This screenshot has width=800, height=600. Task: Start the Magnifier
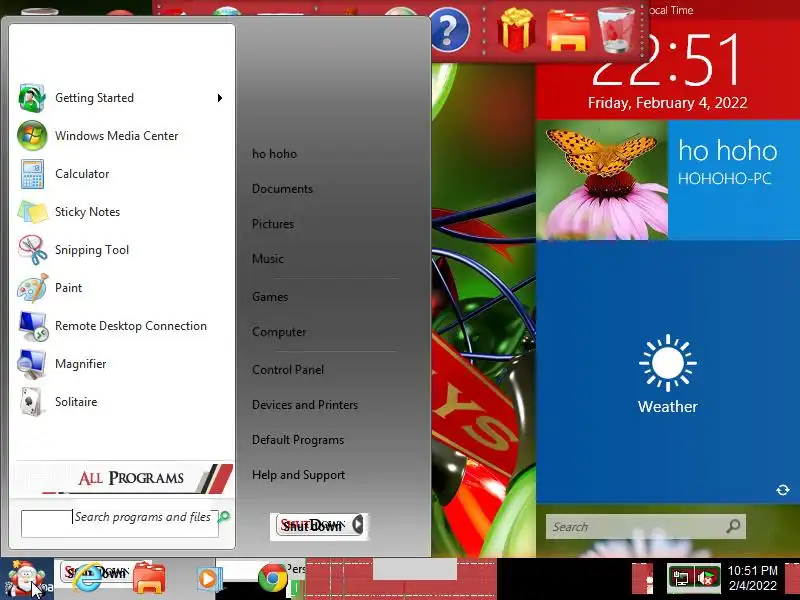[121, 364]
